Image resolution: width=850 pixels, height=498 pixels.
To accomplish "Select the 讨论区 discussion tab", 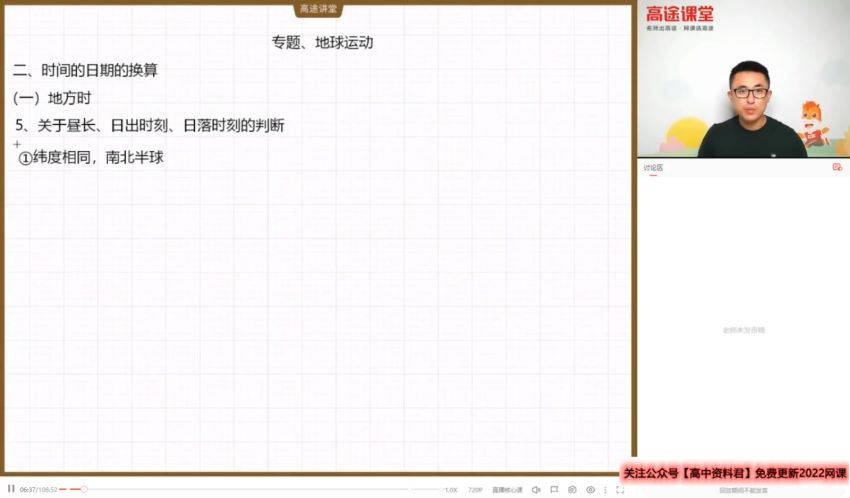I will coord(653,168).
